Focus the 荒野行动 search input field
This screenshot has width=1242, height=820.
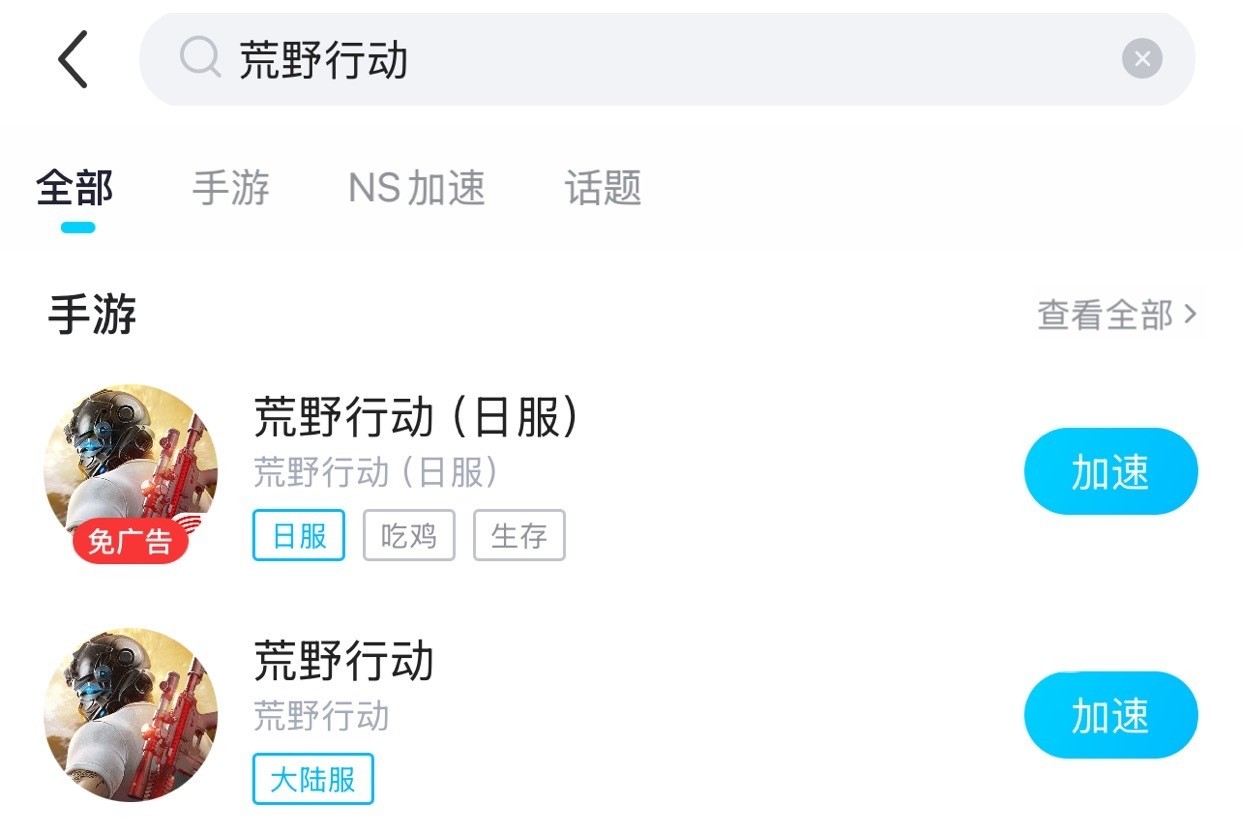click(x=660, y=60)
